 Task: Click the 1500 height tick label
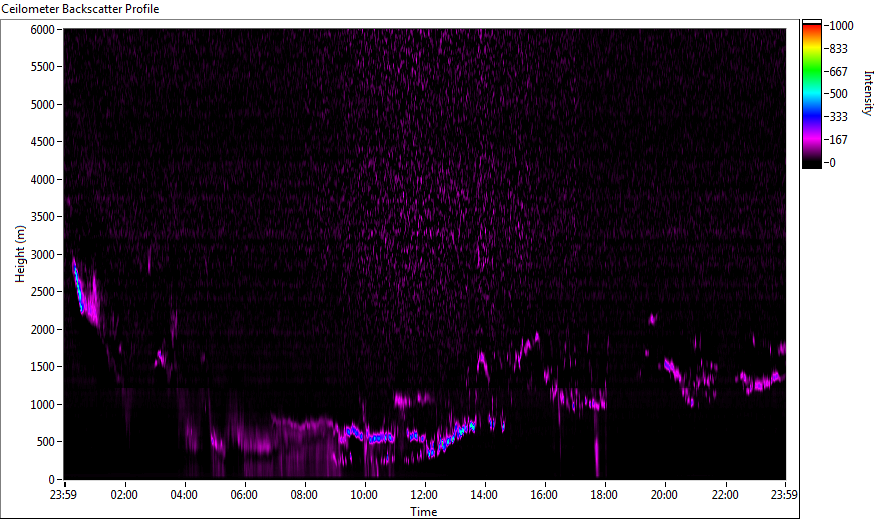coord(43,367)
